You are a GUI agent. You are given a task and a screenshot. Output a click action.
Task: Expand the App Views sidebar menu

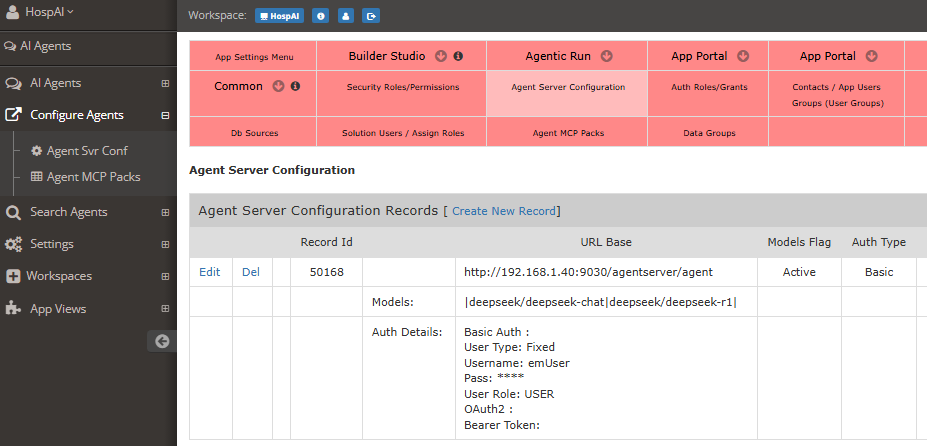[x=165, y=309]
